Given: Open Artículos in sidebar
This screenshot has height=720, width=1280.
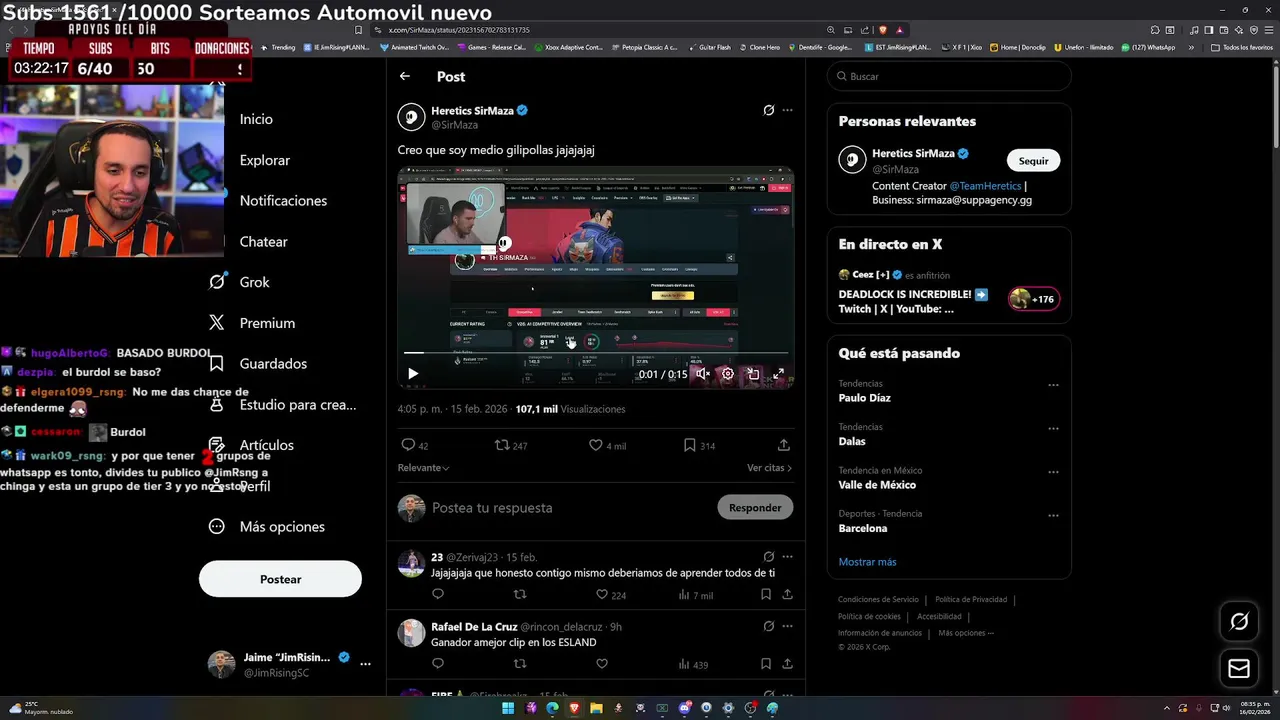Looking at the screenshot, I should [x=251, y=445].
